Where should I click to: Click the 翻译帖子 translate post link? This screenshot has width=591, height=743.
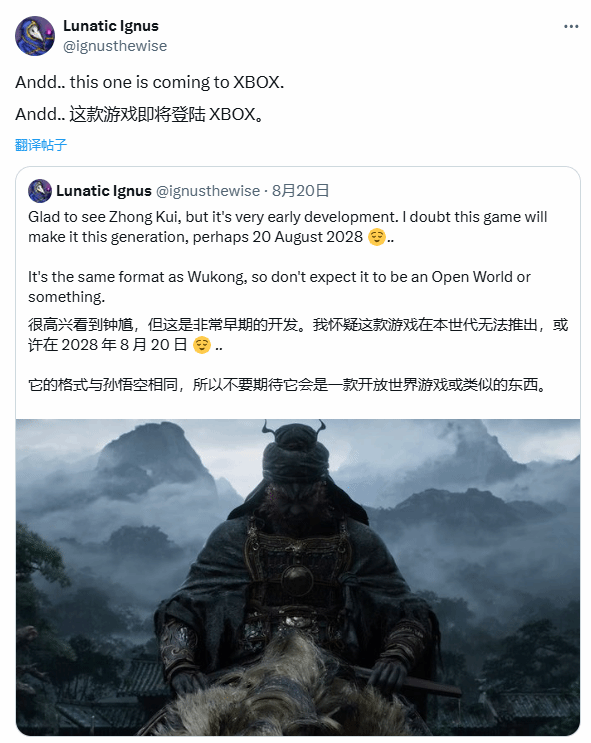click(x=41, y=145)
